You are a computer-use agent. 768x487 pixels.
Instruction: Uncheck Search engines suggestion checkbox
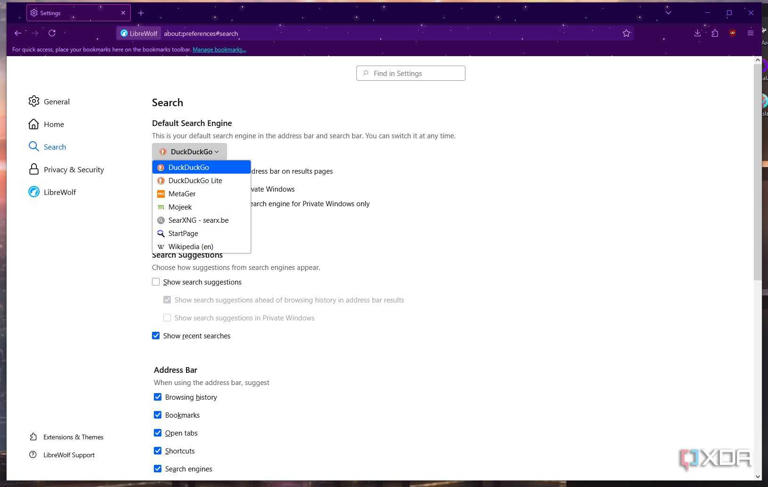click(158, 468)
